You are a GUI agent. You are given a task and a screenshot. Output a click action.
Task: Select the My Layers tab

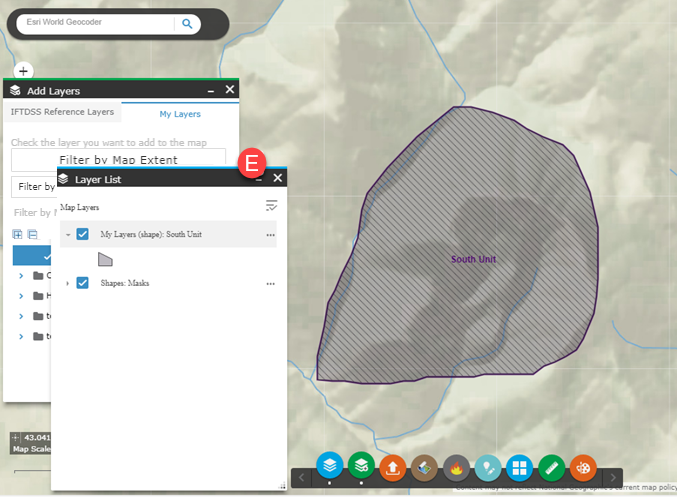point(180,114)
